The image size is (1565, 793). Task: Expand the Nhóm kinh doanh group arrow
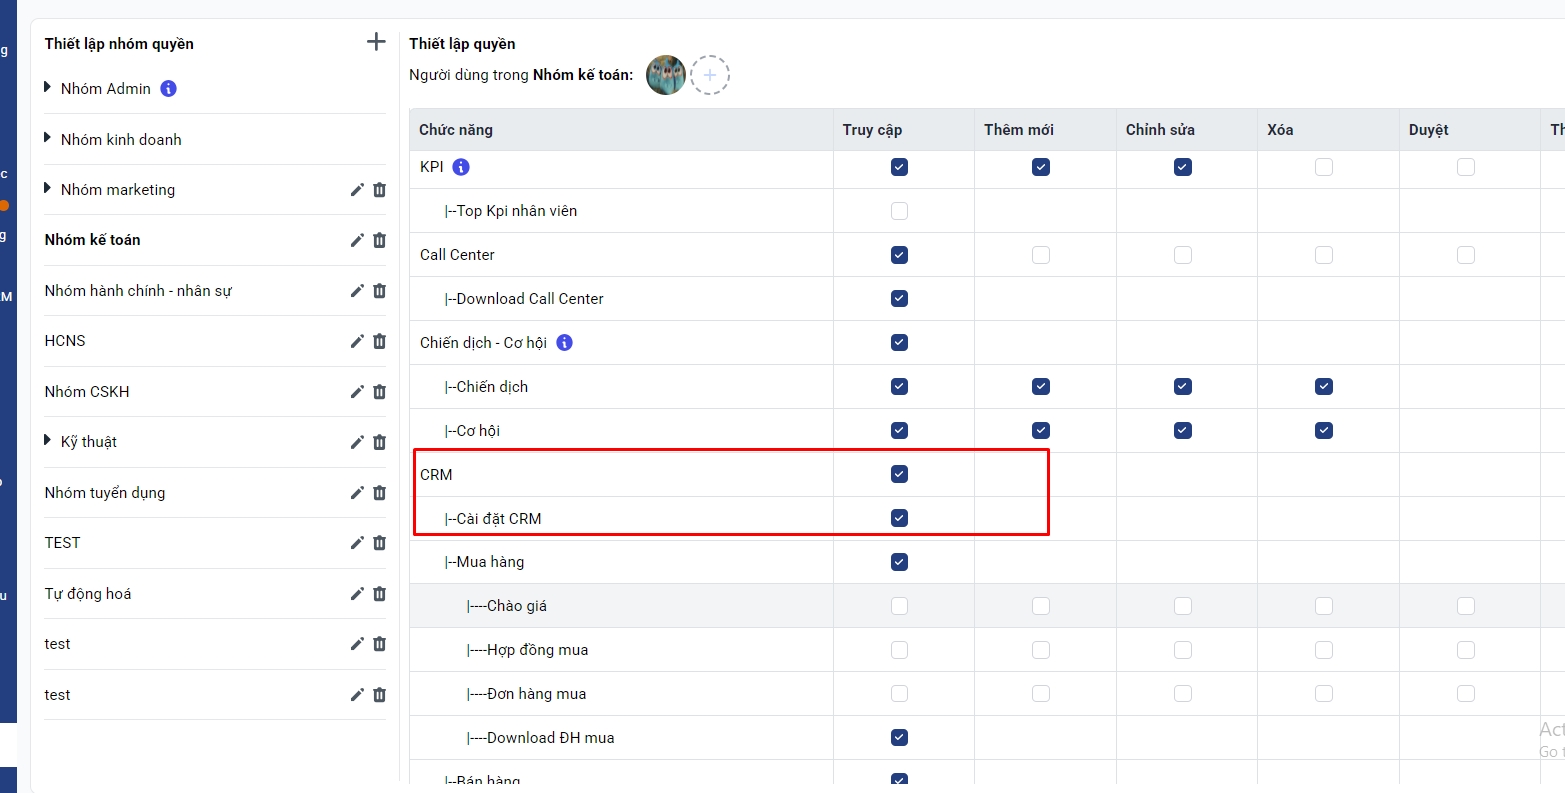pos(48,139)
